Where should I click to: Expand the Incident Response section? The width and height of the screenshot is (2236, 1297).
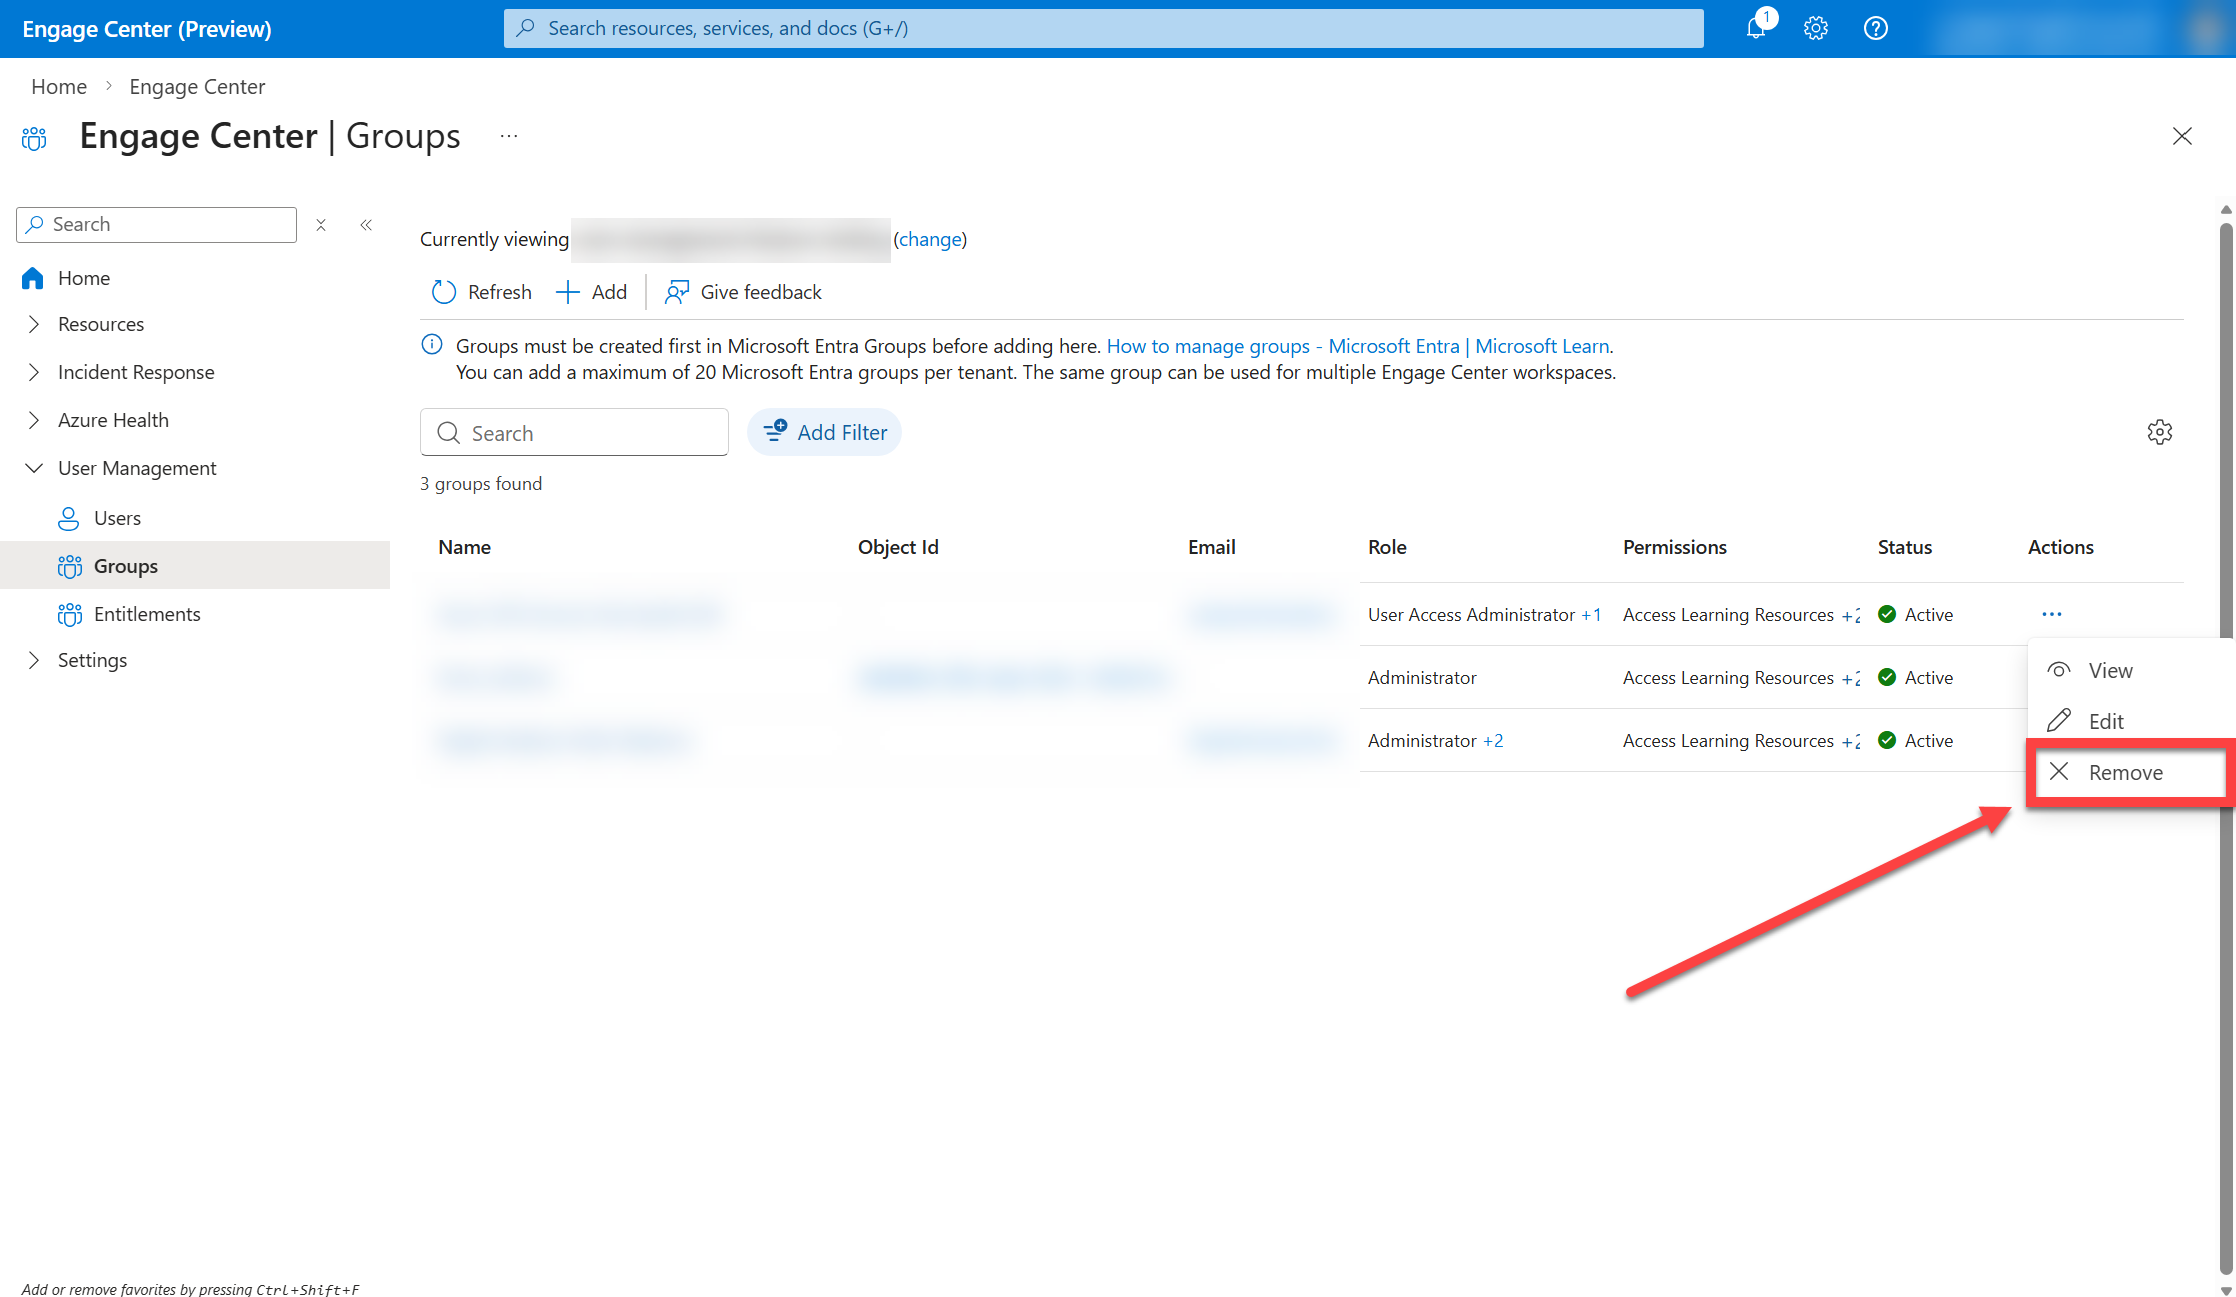point(34,372)
